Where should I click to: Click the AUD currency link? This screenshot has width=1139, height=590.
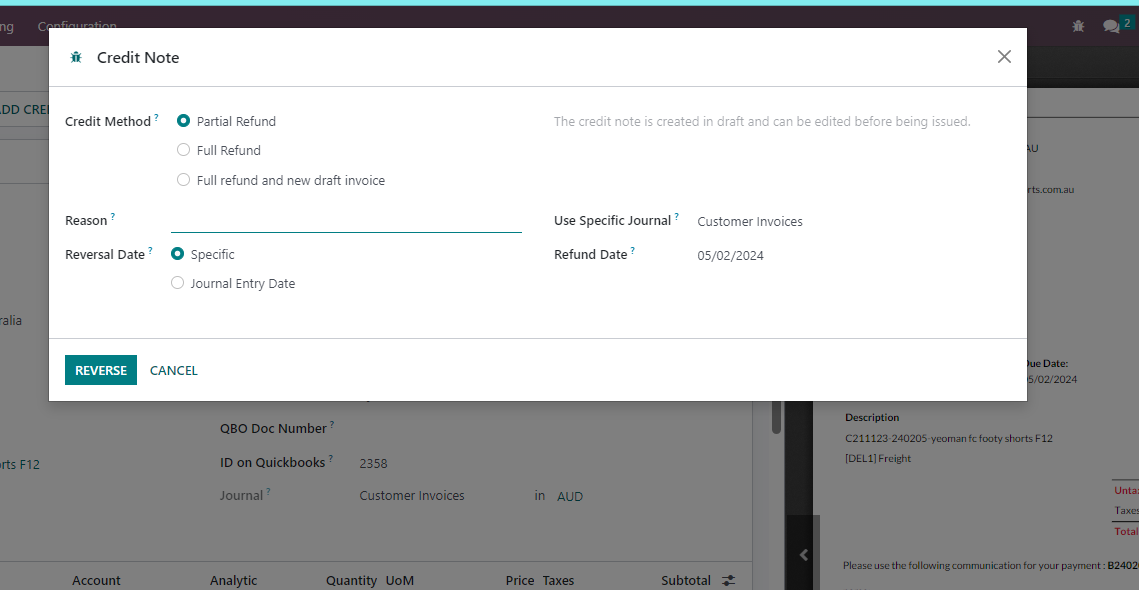570,496
